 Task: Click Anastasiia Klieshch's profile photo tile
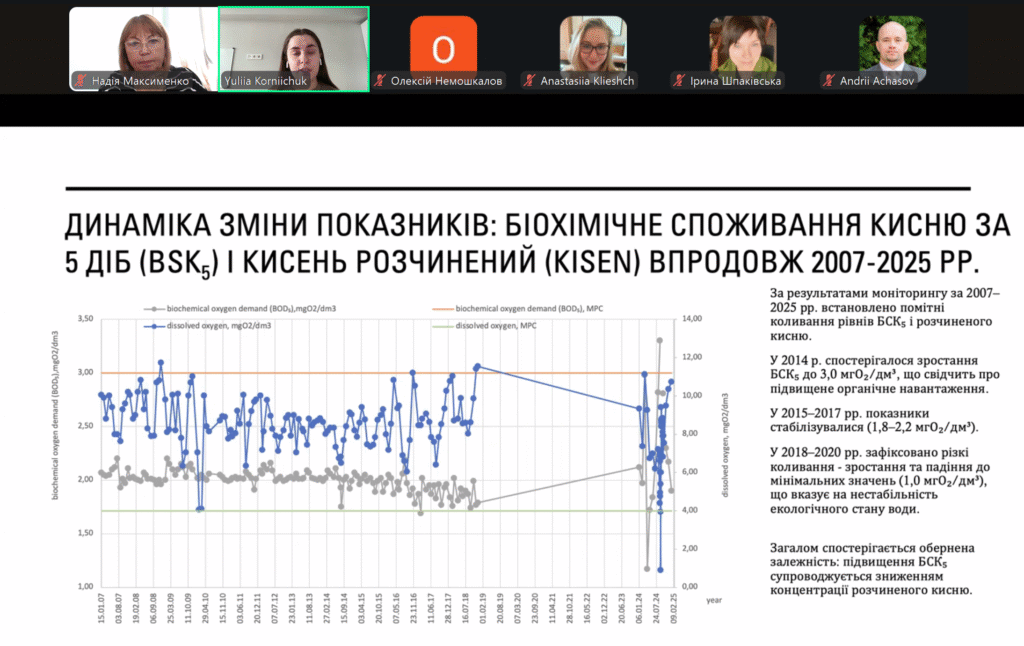[593, 44]
